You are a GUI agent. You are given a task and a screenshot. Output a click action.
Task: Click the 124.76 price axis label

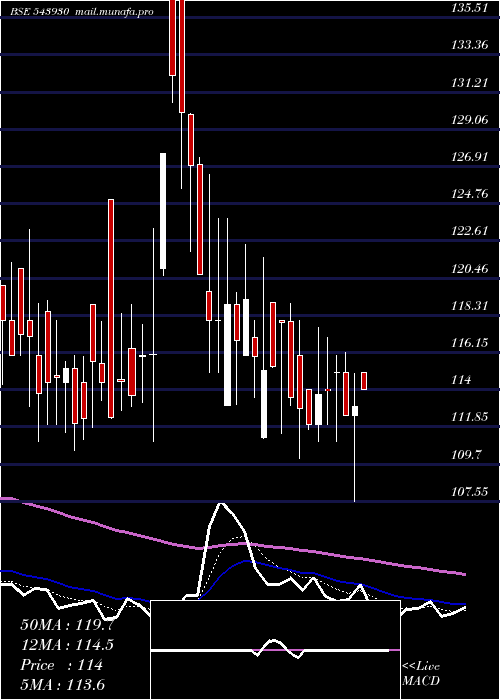click(x=469, y=194)
